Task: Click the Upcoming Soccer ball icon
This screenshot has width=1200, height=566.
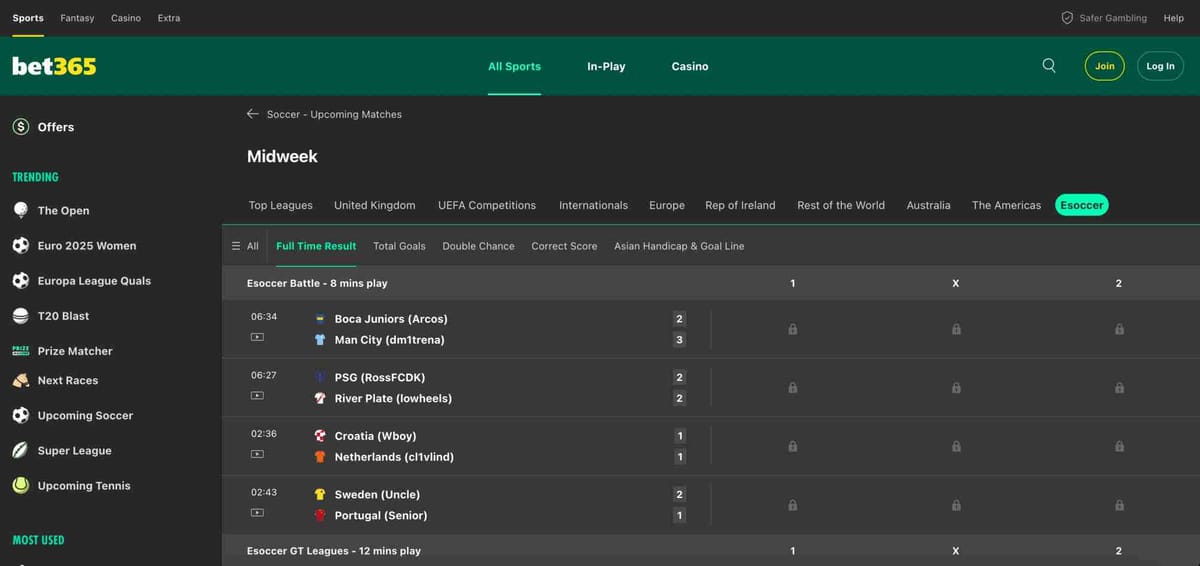Action: click(x=20, y=415)
